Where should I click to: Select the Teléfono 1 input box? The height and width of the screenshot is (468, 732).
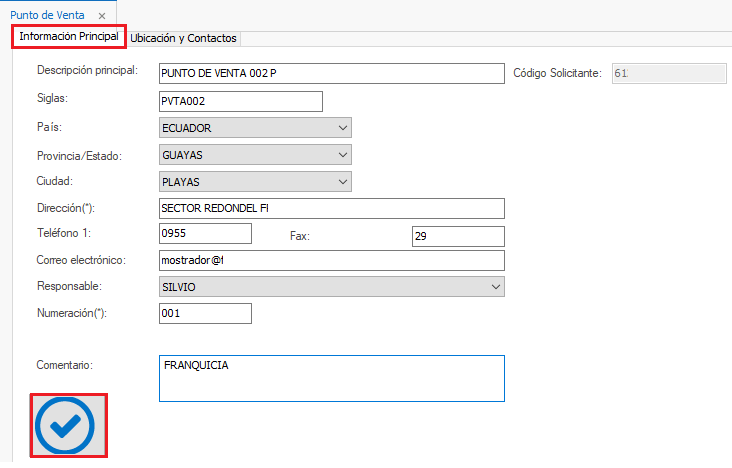(x=205, y=234)
